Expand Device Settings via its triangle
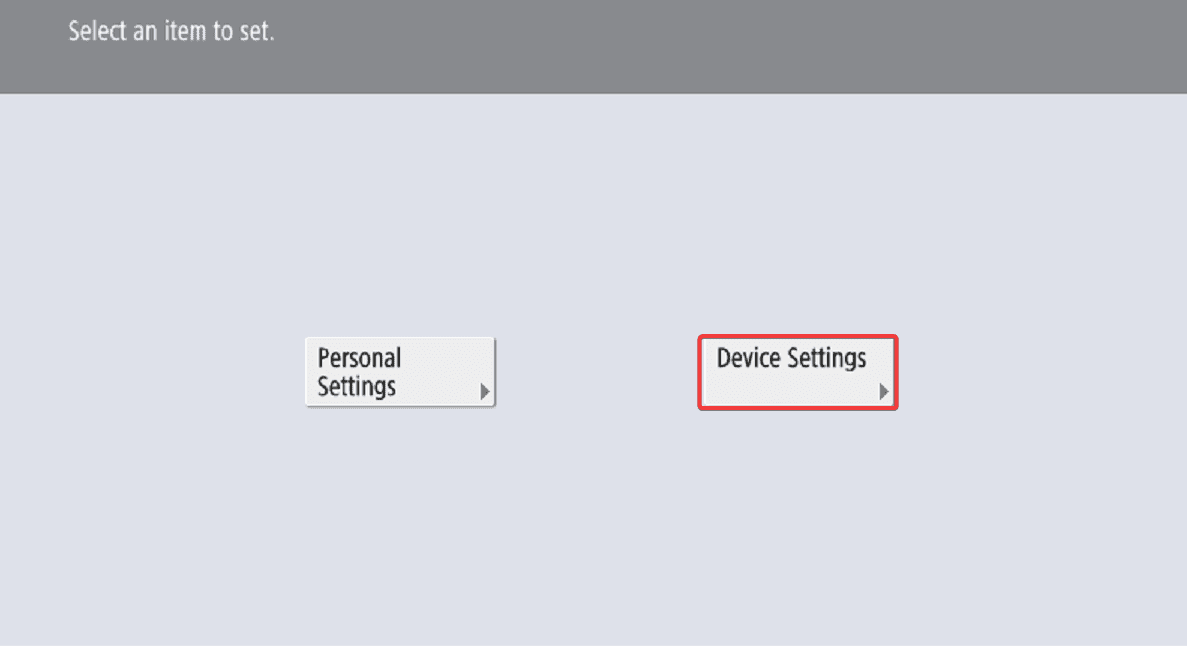The image size is (1187, 646). coord(883,392)
